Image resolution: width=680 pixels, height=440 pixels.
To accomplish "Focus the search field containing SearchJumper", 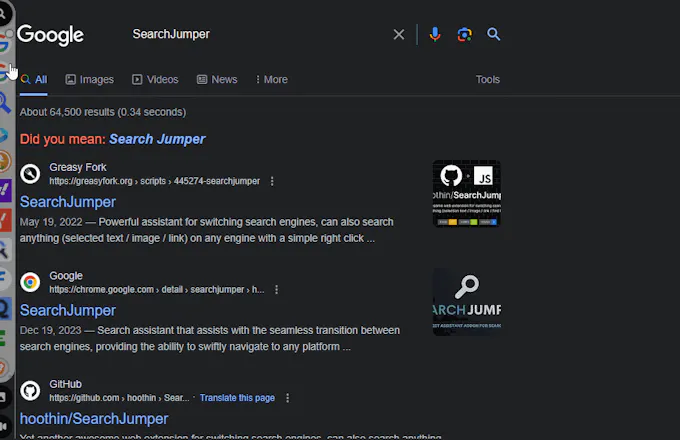I will point(256,34).
